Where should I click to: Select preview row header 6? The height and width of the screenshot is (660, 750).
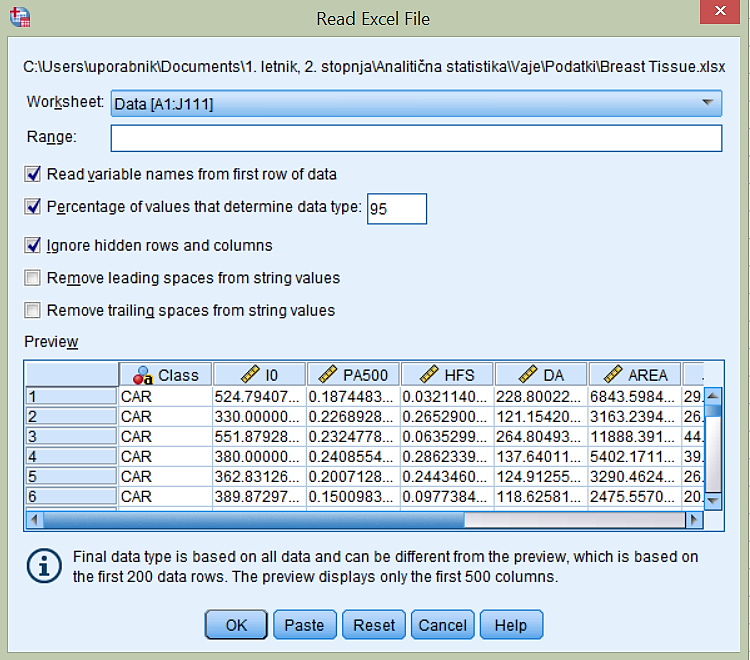71,496
